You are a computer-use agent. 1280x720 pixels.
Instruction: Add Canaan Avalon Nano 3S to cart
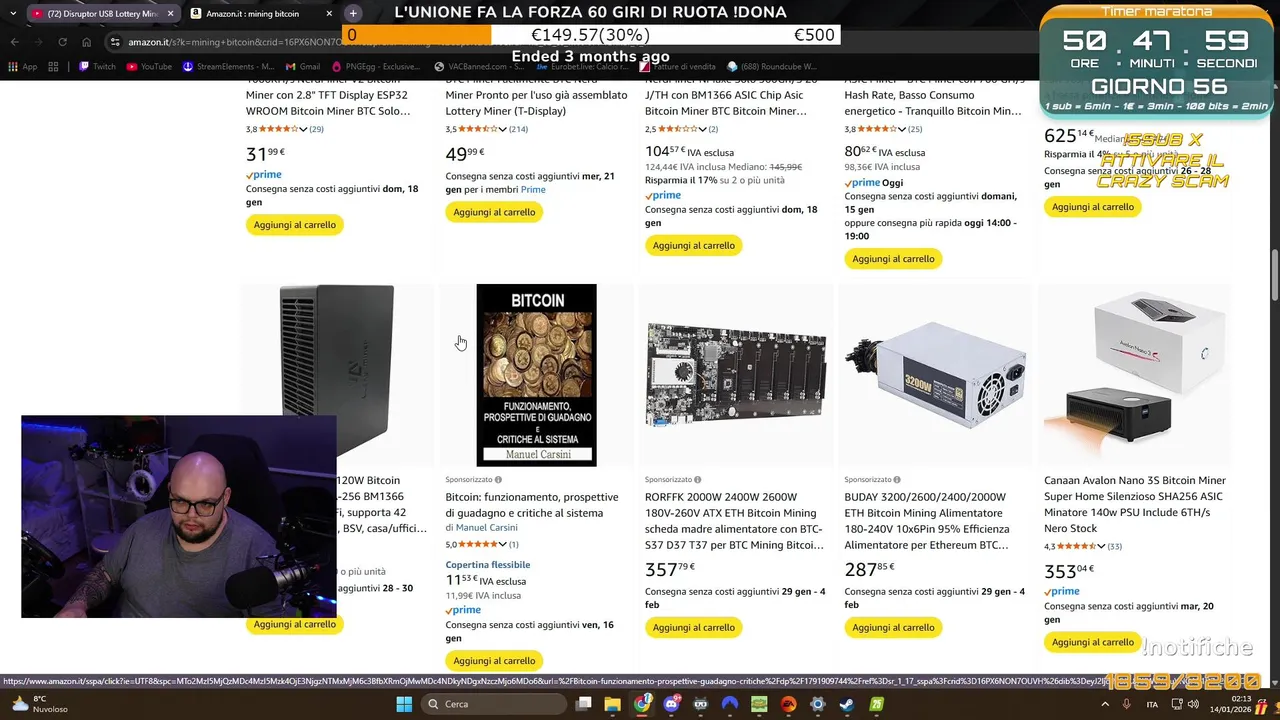1093,642
